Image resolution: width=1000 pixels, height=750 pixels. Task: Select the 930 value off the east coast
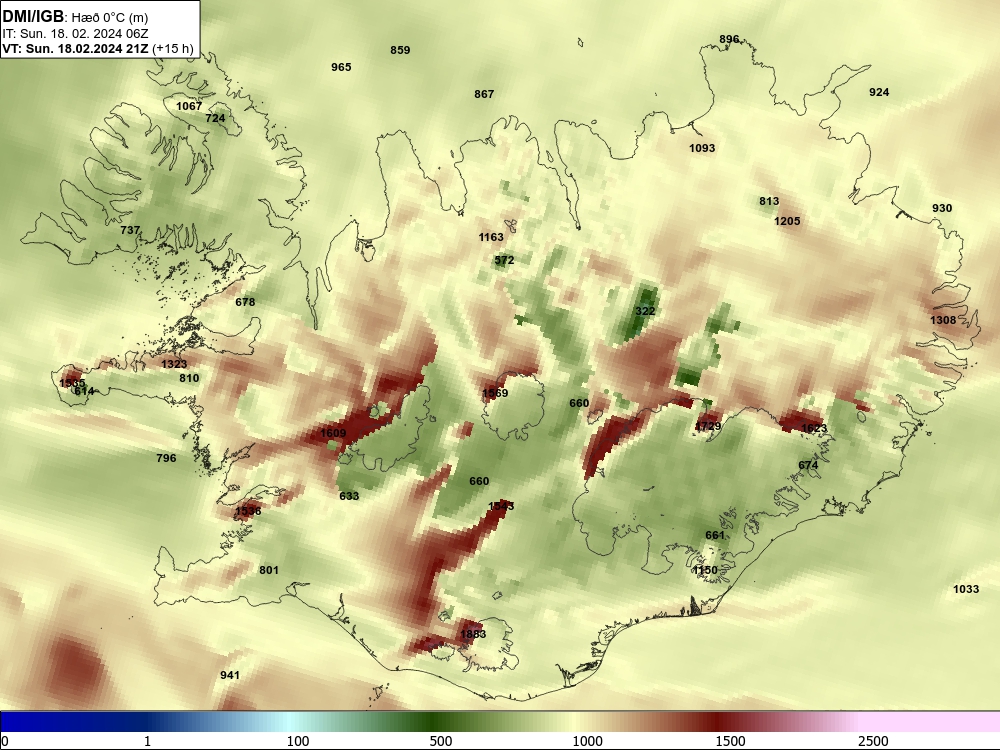[x=942, y=209]
